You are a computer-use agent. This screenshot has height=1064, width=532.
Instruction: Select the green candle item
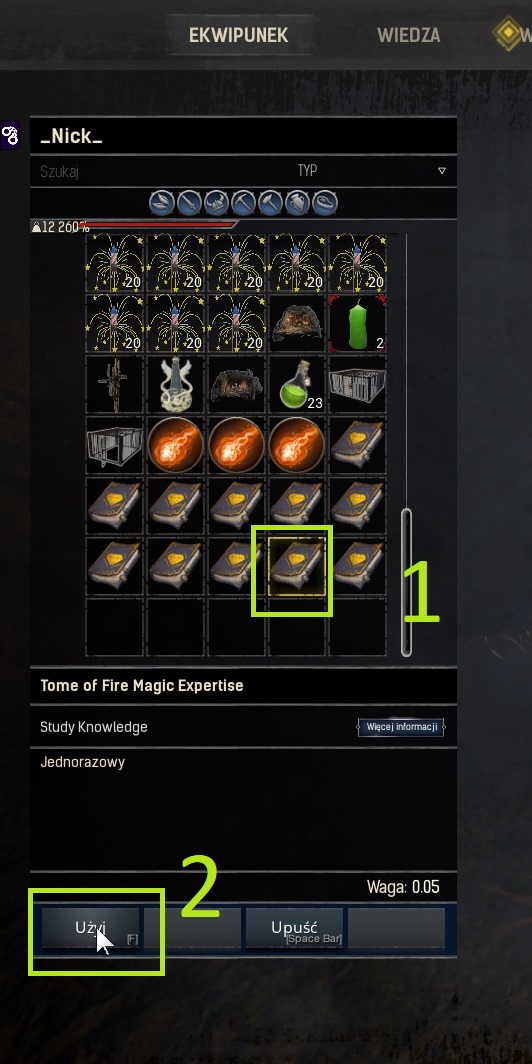coord(358,324)
